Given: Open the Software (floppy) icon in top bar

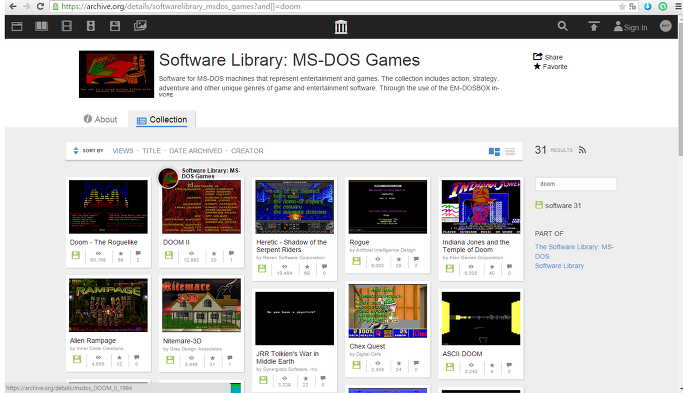Looking at the screenshot, I should [115, 26].
